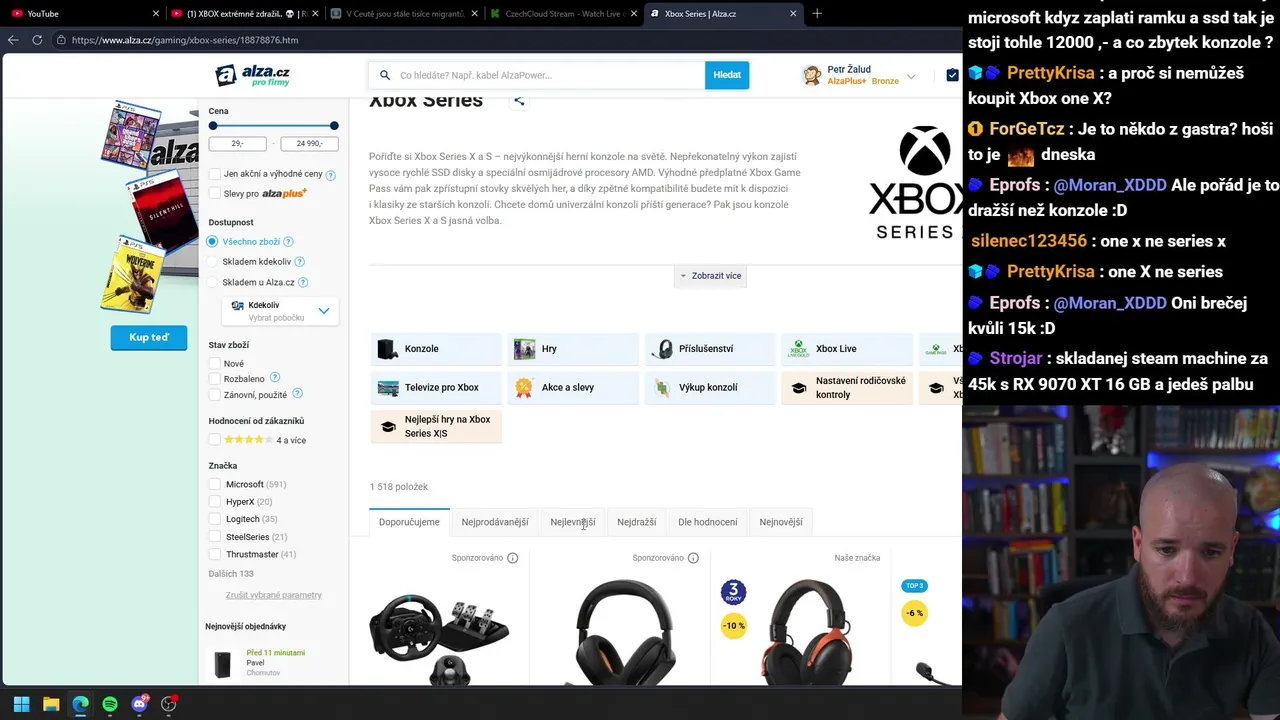Open Nejlepší hry na Xbox X|S tile
This screenshot has width=1280, height=720.
click(x=436, y=427)
